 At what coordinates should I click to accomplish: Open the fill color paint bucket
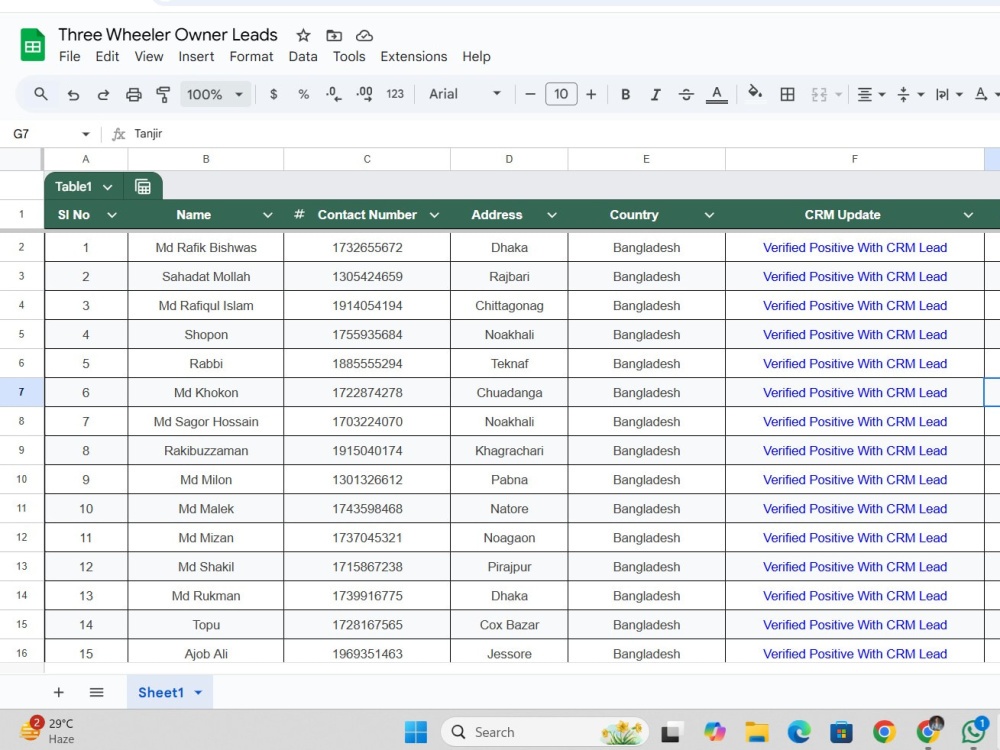755,93
